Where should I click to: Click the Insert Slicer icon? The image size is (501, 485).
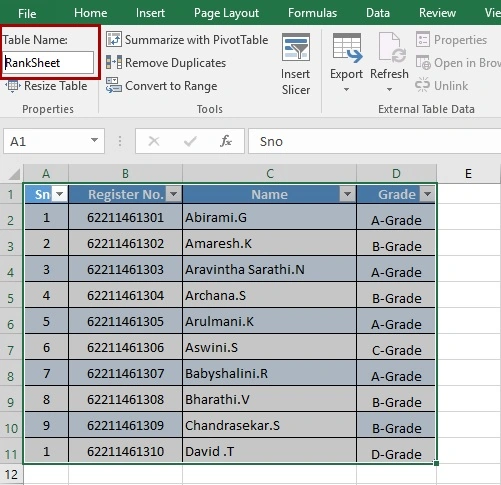(296, 47)
